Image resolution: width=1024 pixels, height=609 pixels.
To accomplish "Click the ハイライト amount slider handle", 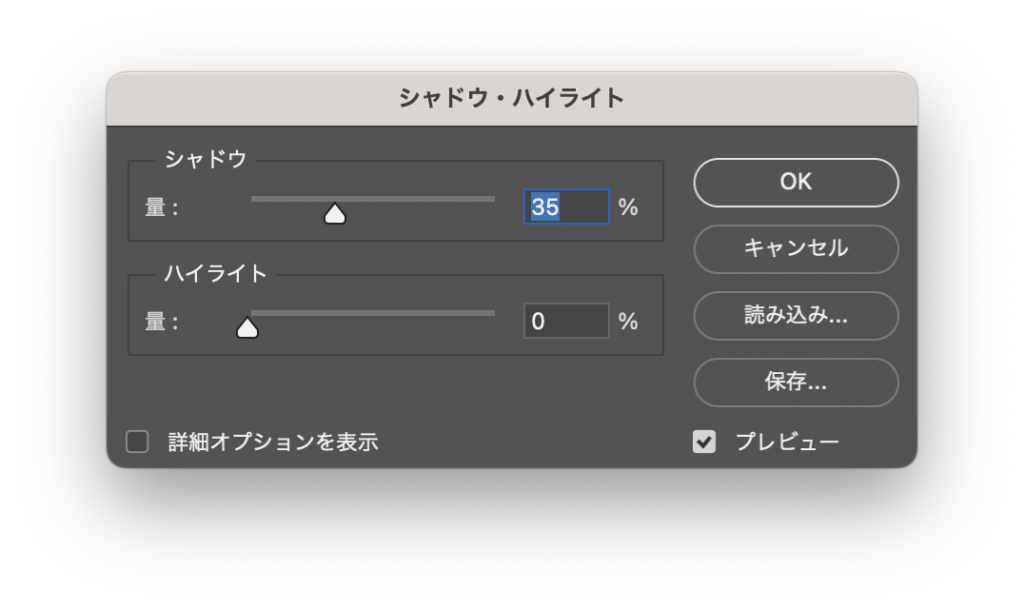I will pyautogui.click(x=247, y=327).
